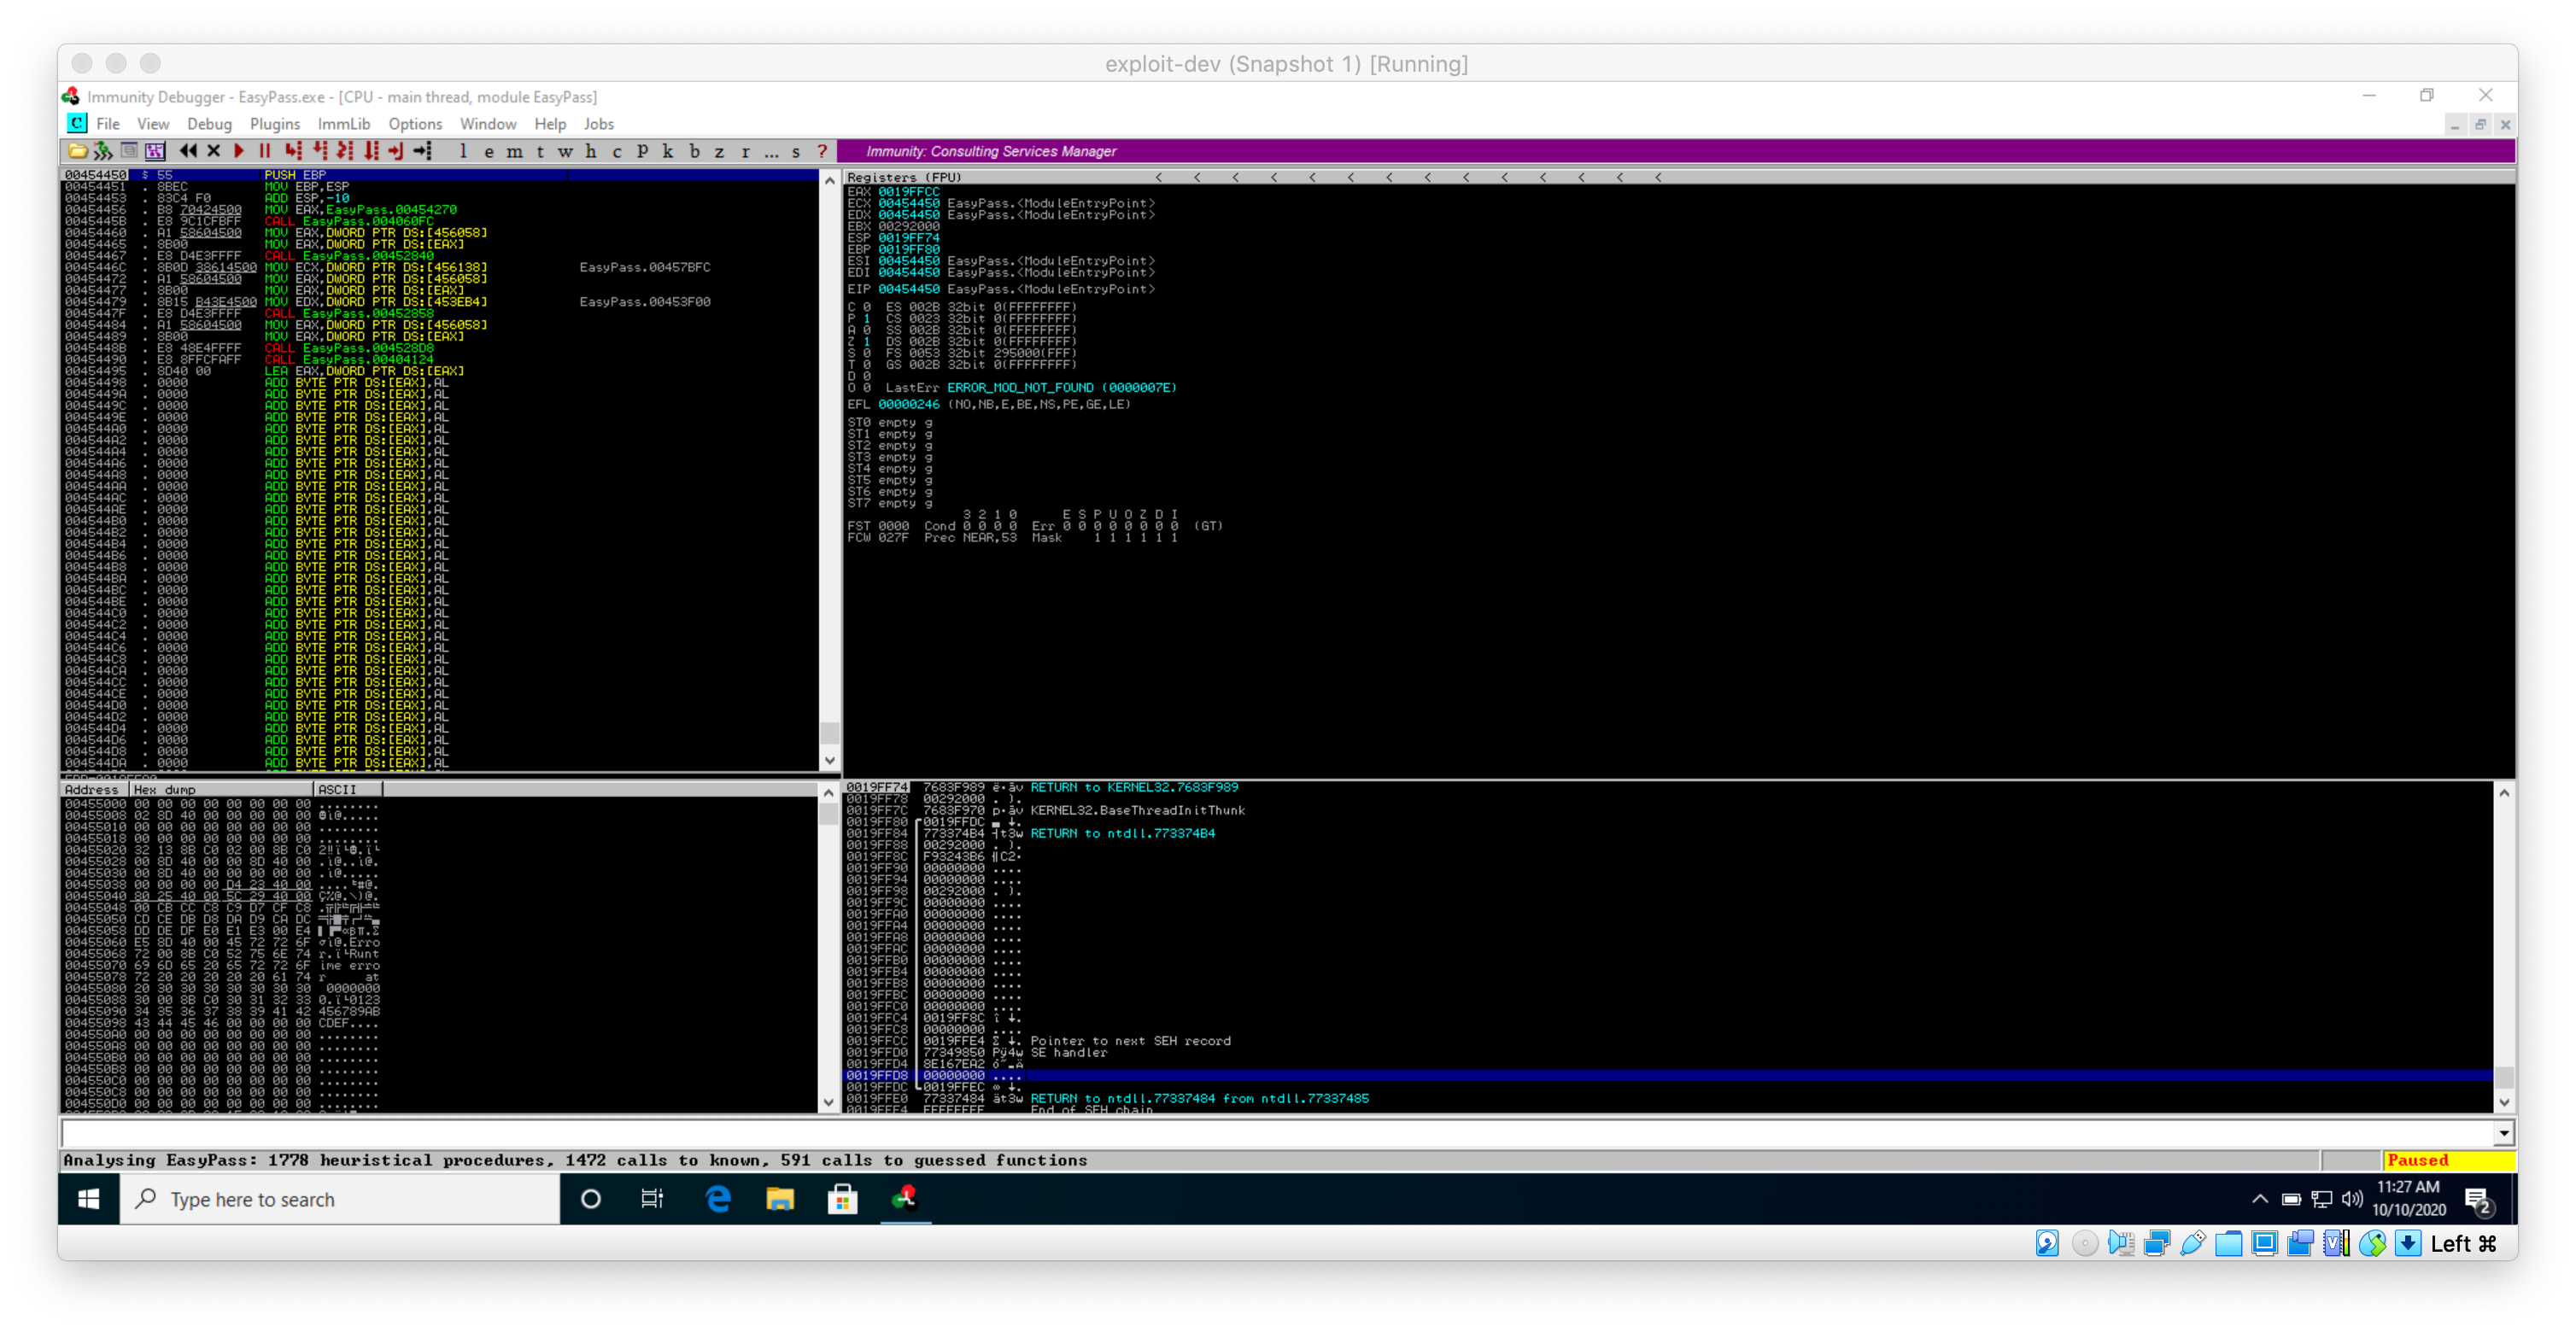Show patches via the 'P' button
Viewport: 2576px width, 1332px height.
(x=642, y=151)
